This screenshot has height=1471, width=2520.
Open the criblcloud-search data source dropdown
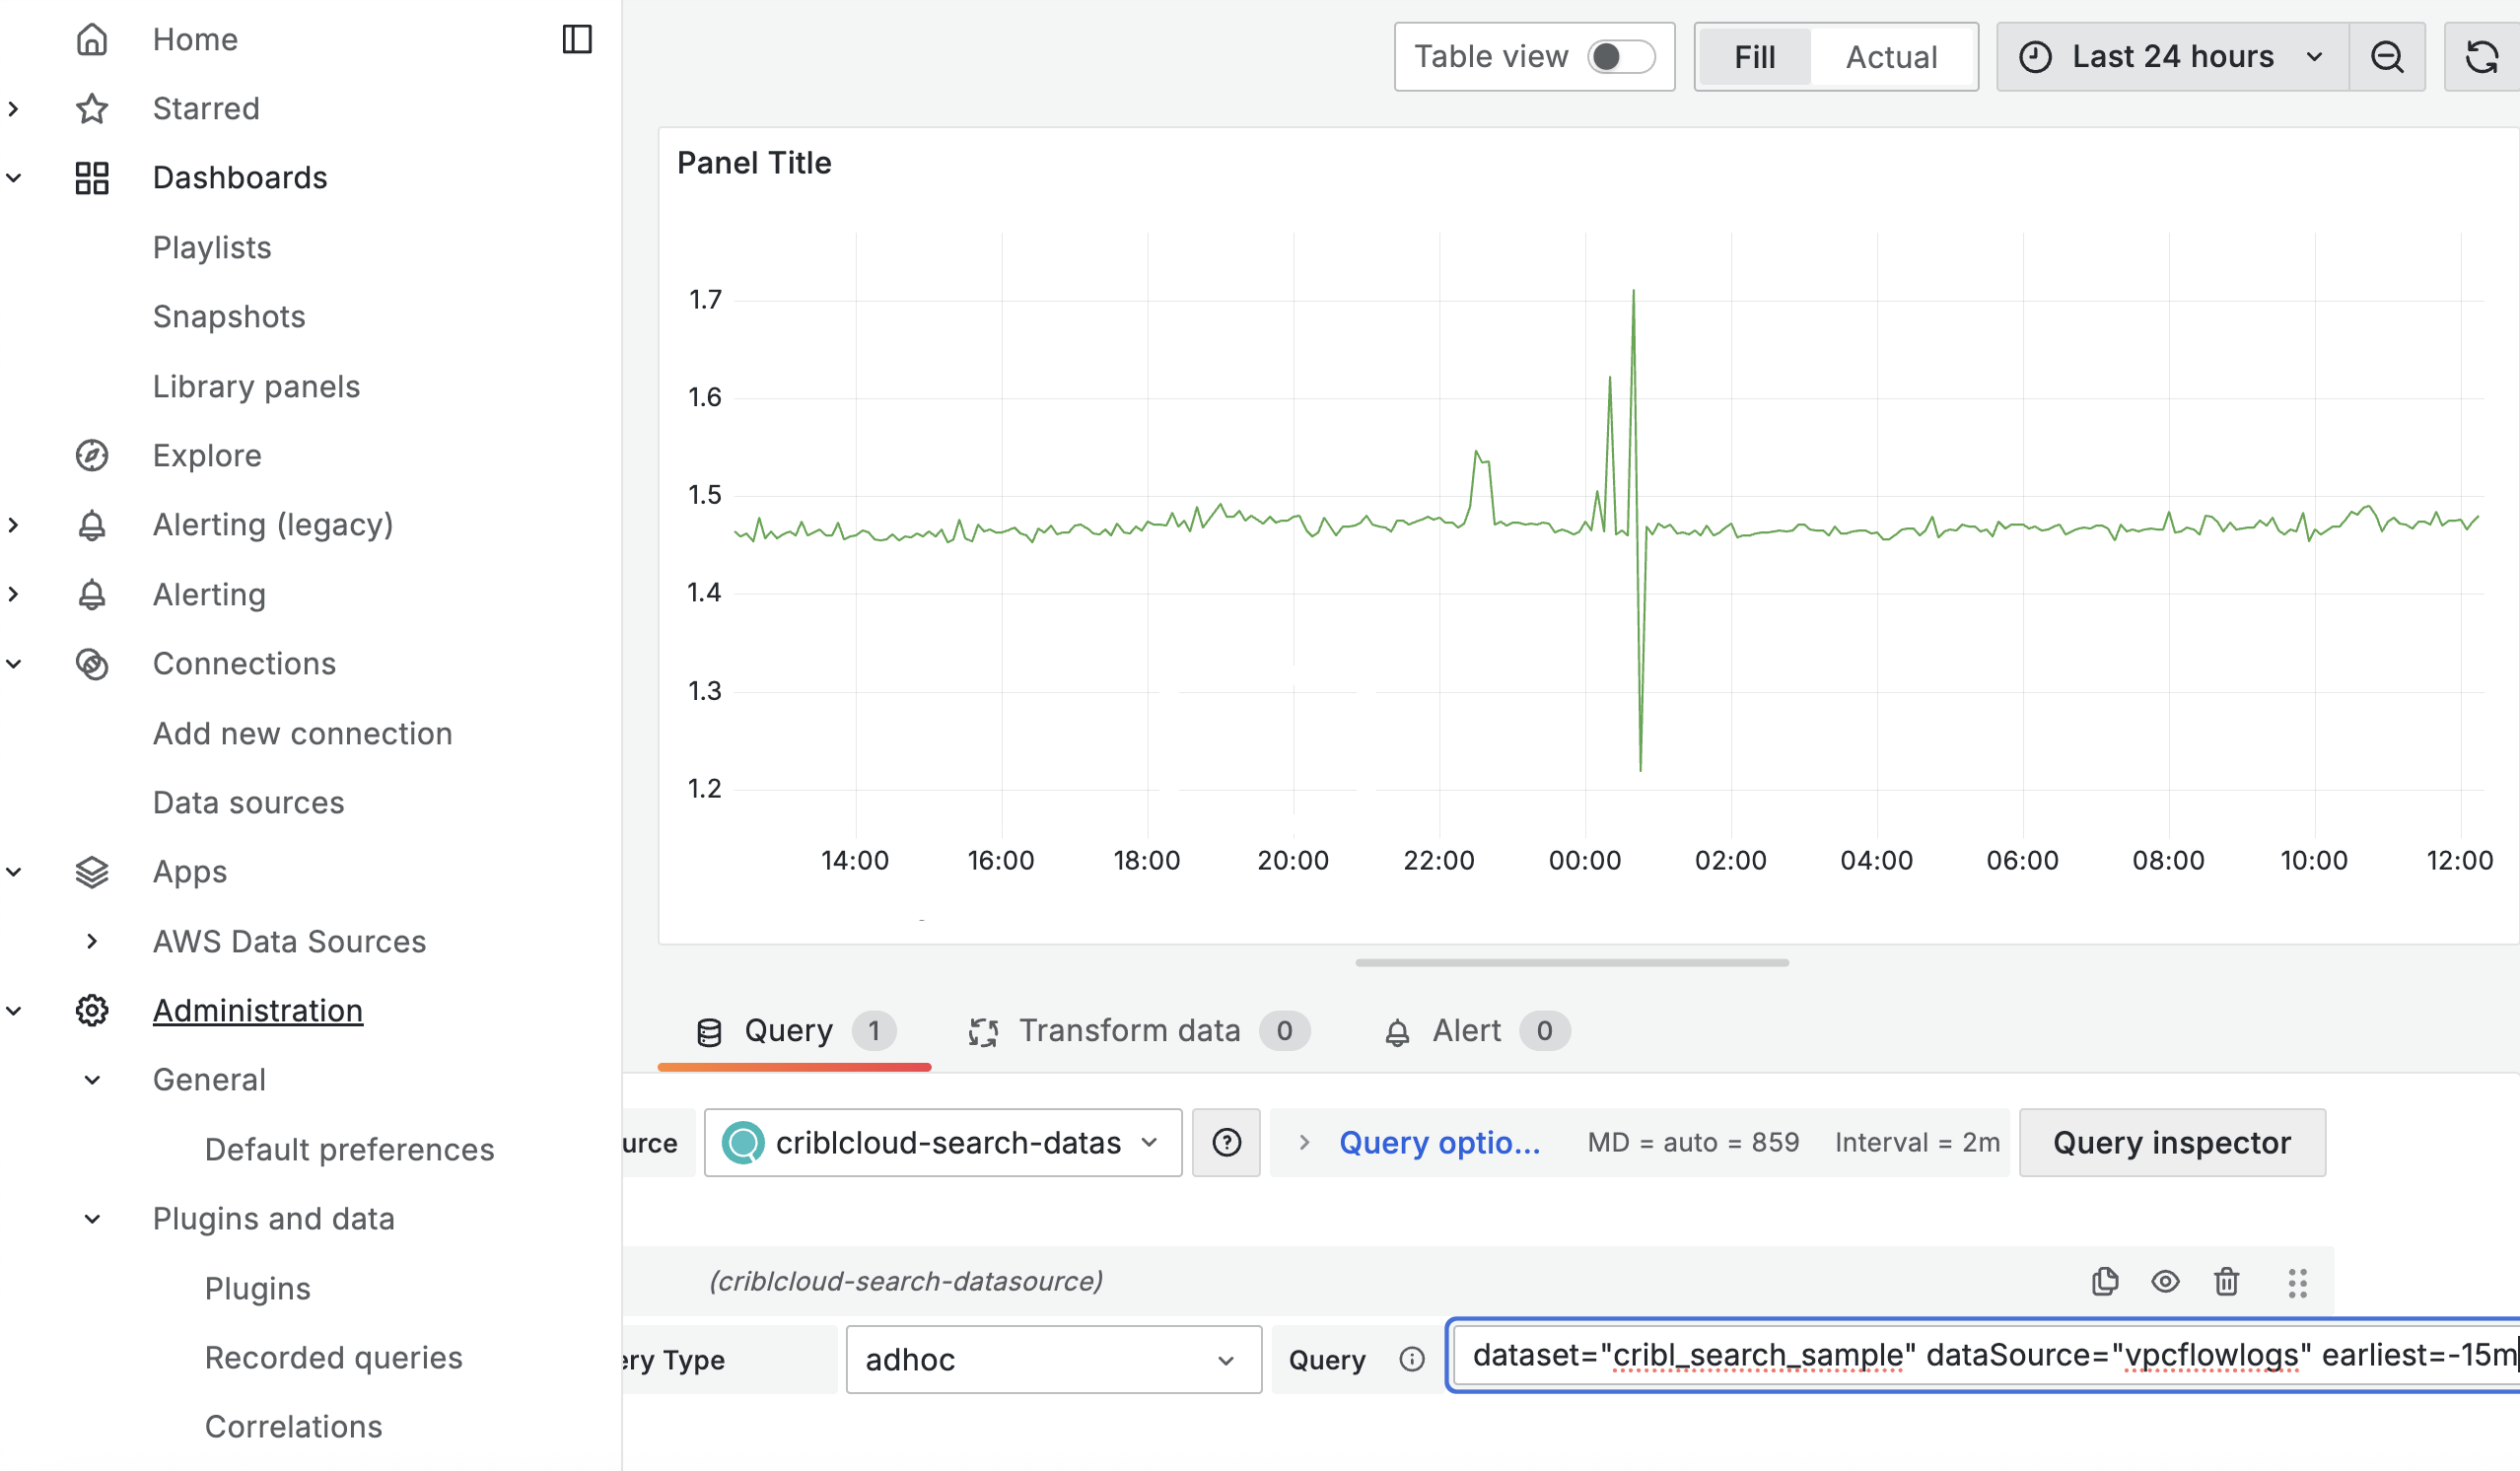coord(942,1142)
